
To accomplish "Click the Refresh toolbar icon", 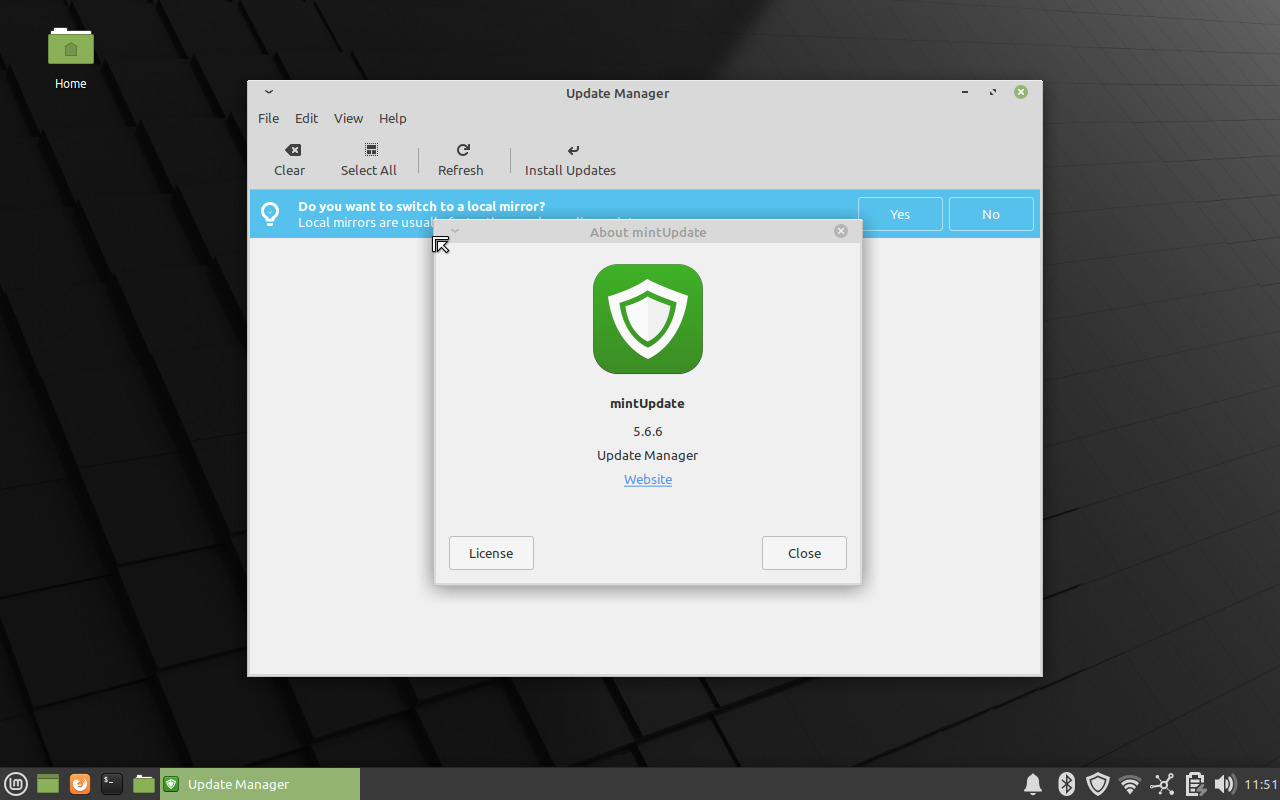I will click(x=463, y=150).
